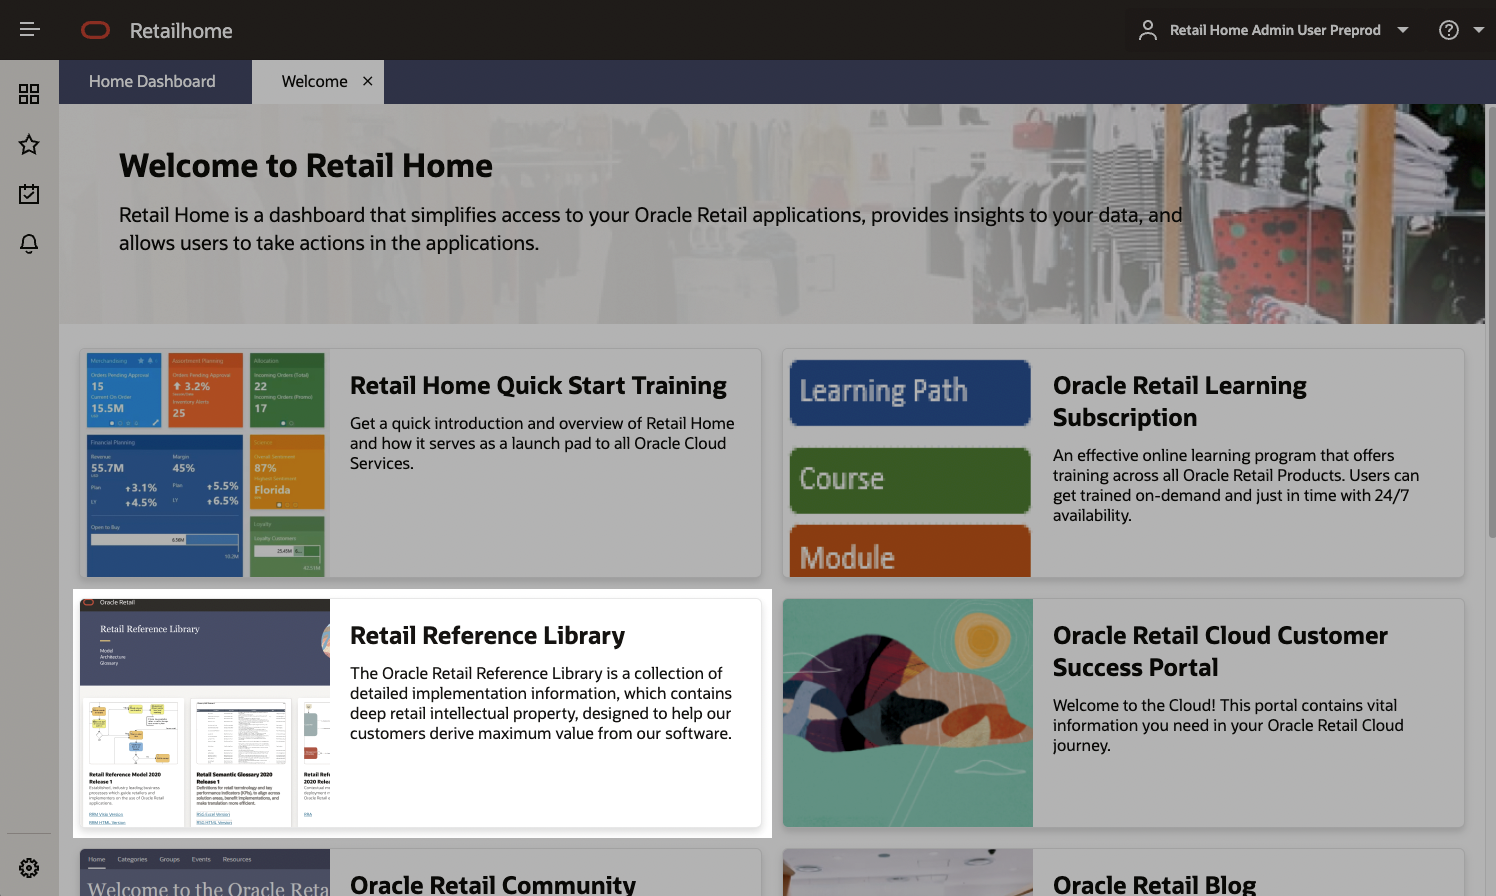The height and width of the screenshot is (896, 1496).
Task: Click the Learning Path thumbnail image
Action: tap(909, 463)
